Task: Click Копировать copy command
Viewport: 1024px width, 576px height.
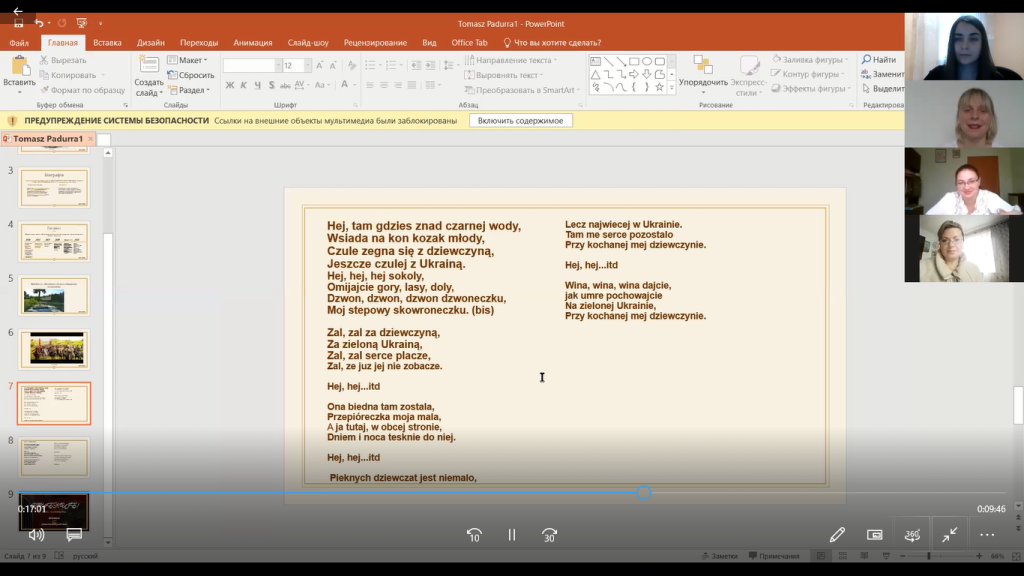Action: click(x=72, y=75)
